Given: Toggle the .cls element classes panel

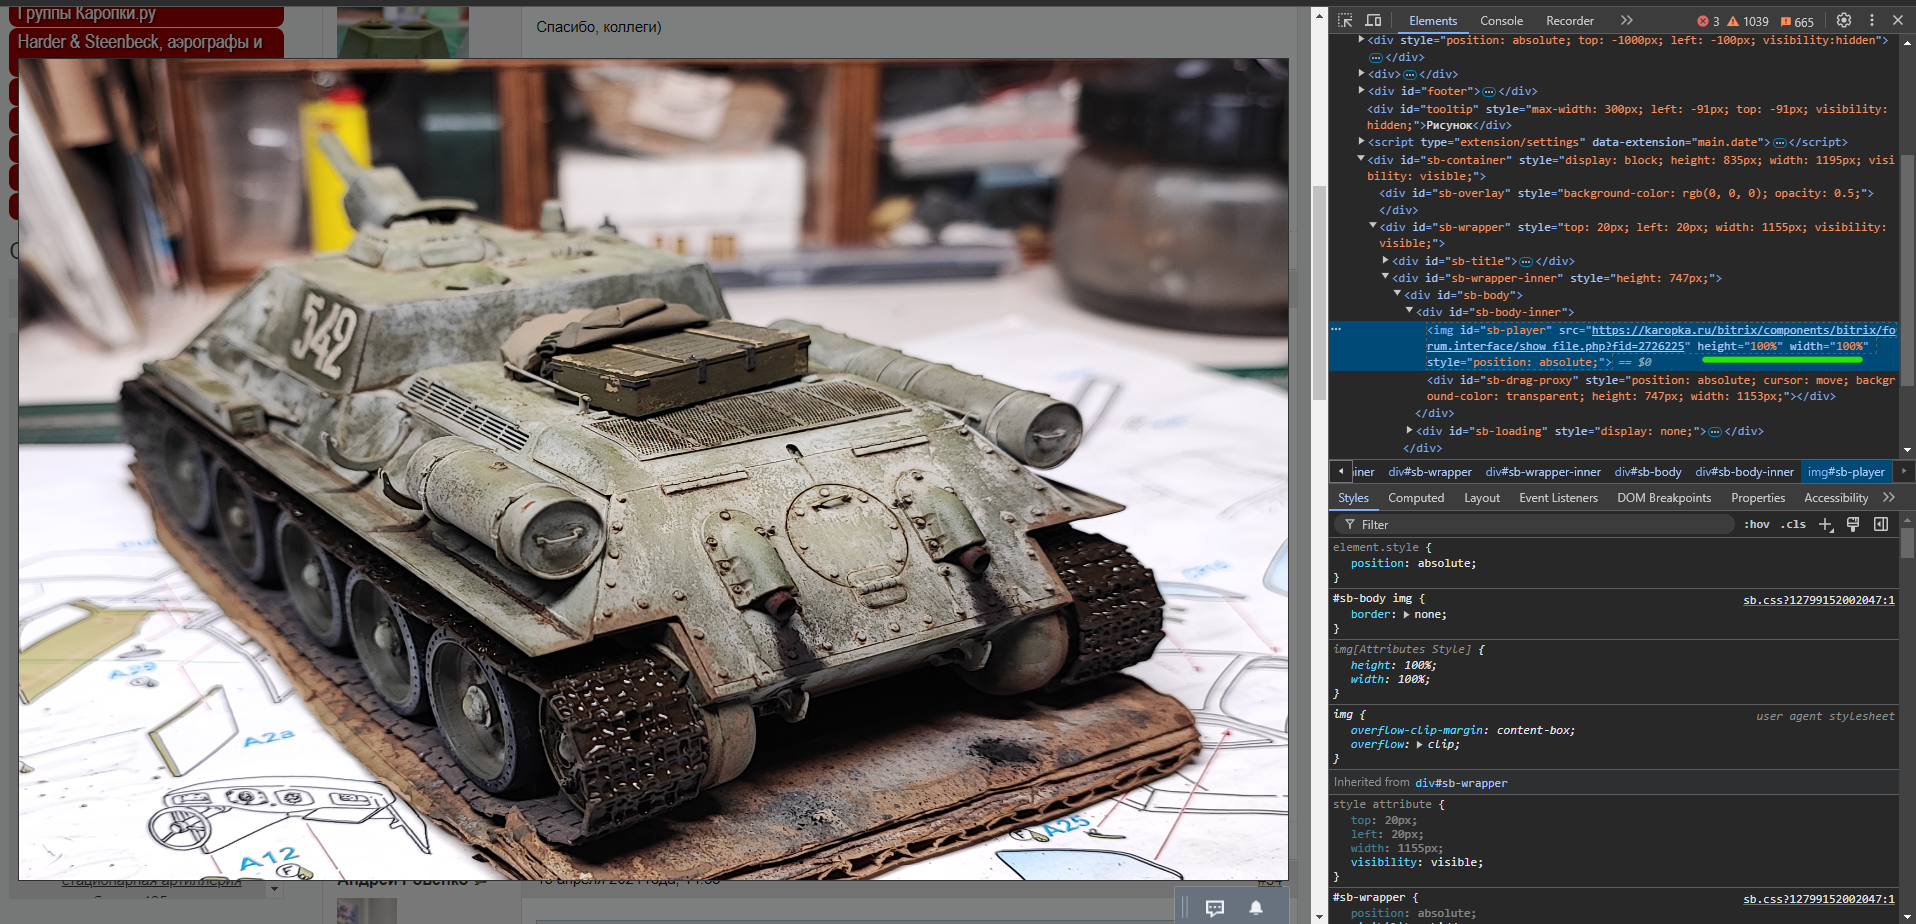Looking at the screenshot, I should click(1793, 525).
